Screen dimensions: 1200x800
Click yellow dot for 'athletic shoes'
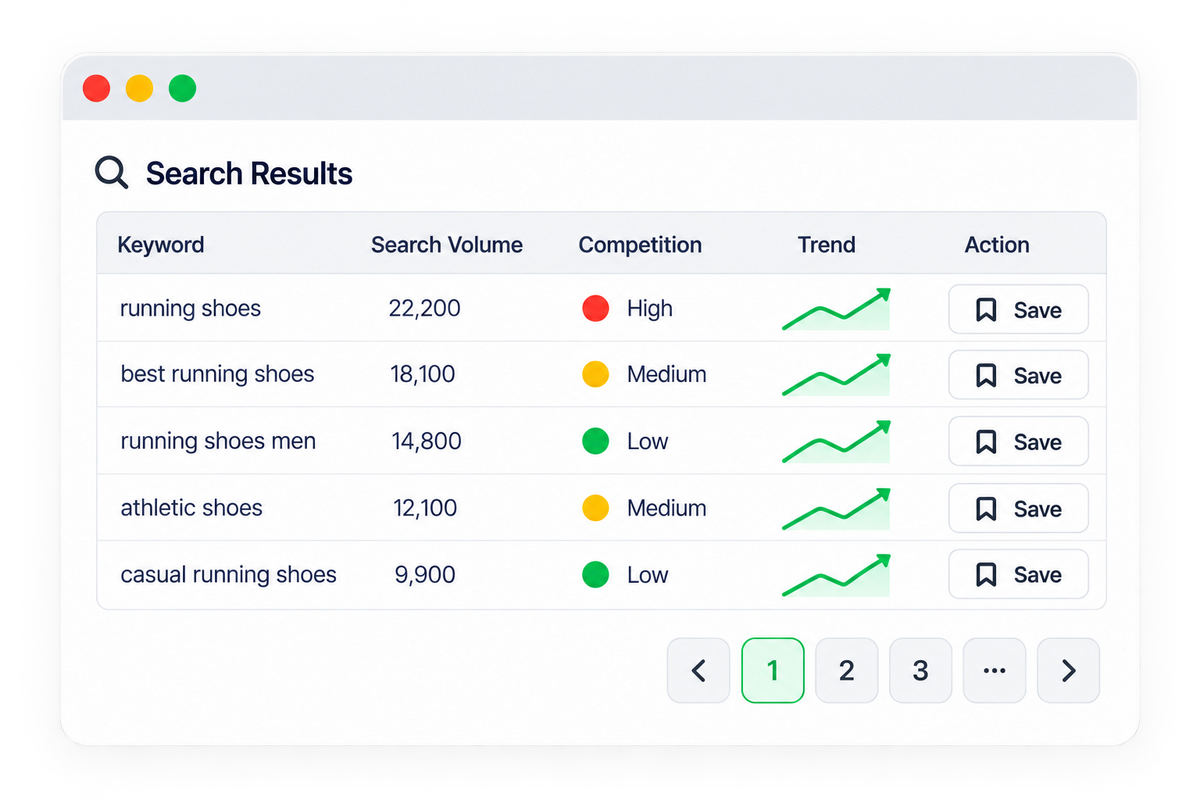[x=595, y=508]
